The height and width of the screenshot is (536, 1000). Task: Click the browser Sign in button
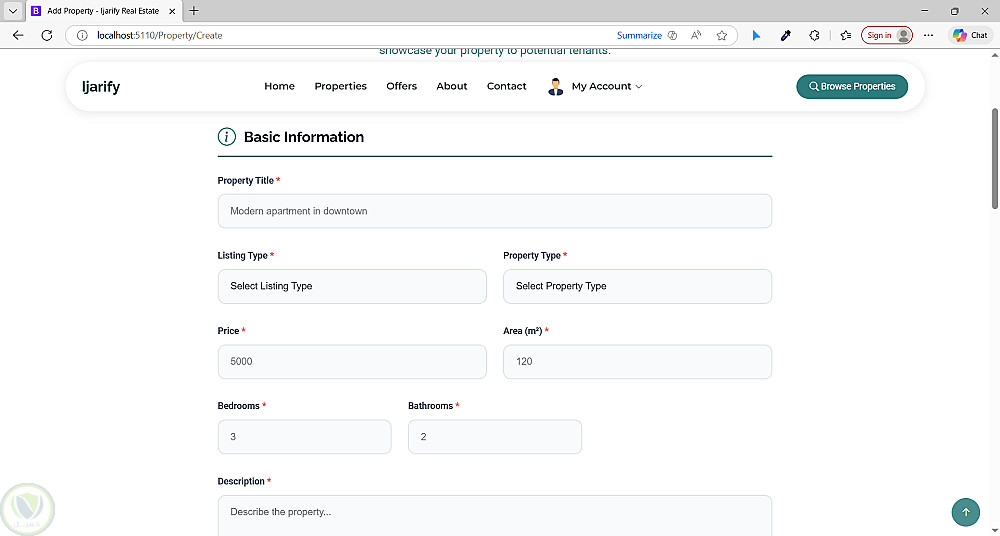(x=886, y=35)
